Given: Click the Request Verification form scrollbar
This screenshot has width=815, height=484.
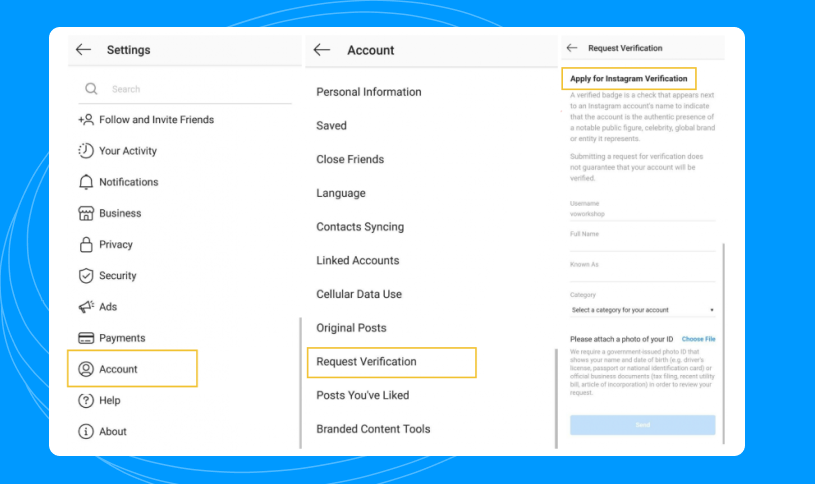Looking at the screenshot, I should click(724, 343).
